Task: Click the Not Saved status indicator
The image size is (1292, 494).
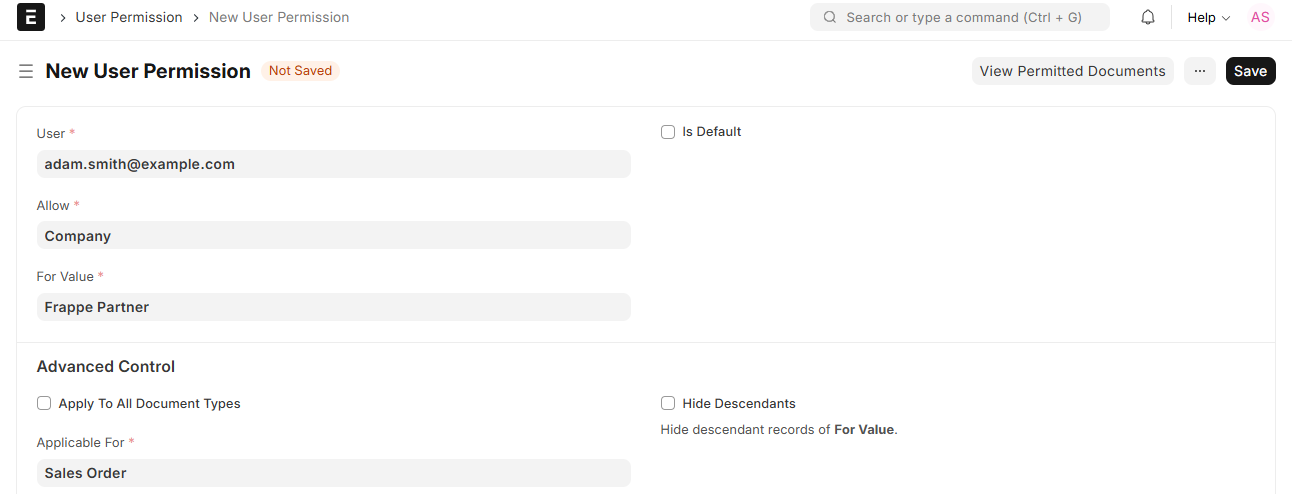Action: point(300,71)
